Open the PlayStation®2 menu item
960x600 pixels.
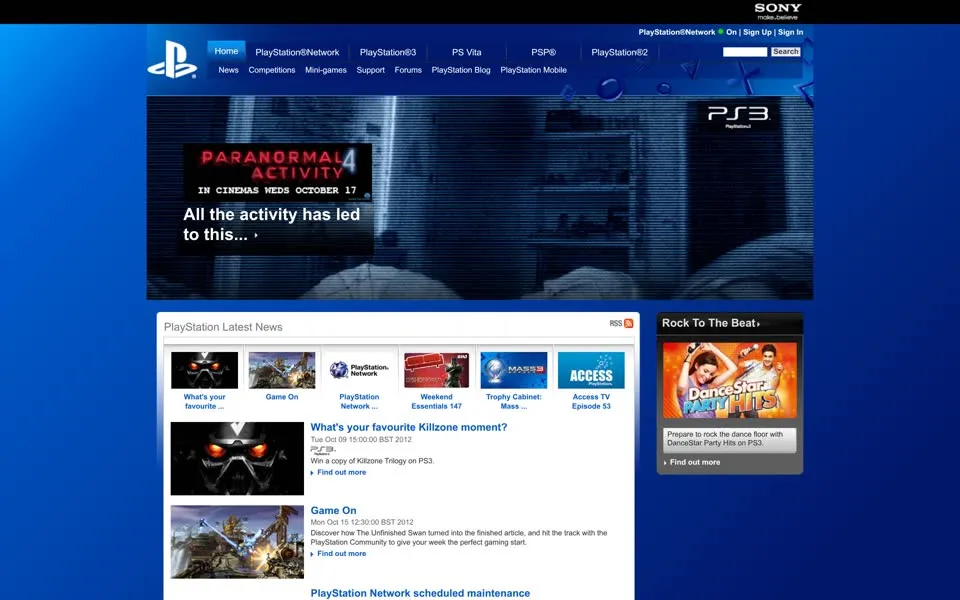(x=619, y=52)
